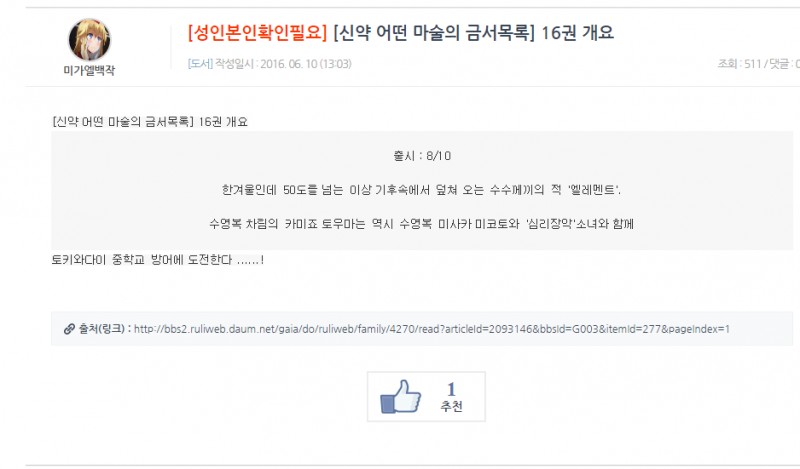Viewport: 800px width, 469px height.
Task: Click the 추천 label in recommend box
Action: [452, 406]
